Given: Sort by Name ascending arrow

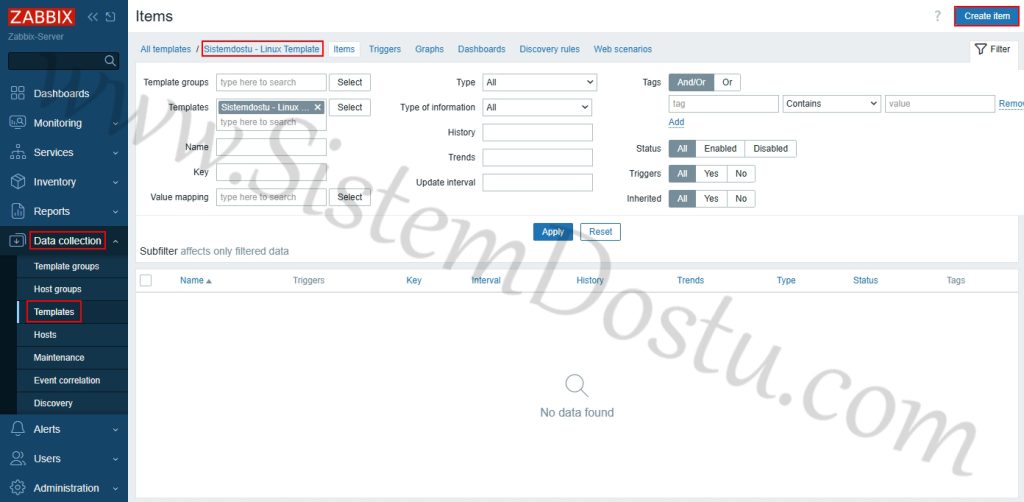Looking at the screenshot, I should [x=209, y=281].
